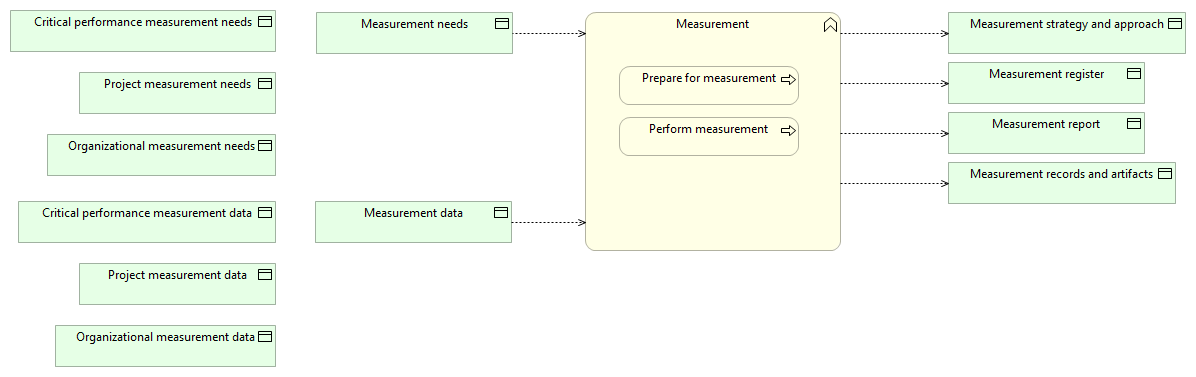1196x377 pixels.
Task: Select the 'Measurement report' label
Action: pos(1046,124)
